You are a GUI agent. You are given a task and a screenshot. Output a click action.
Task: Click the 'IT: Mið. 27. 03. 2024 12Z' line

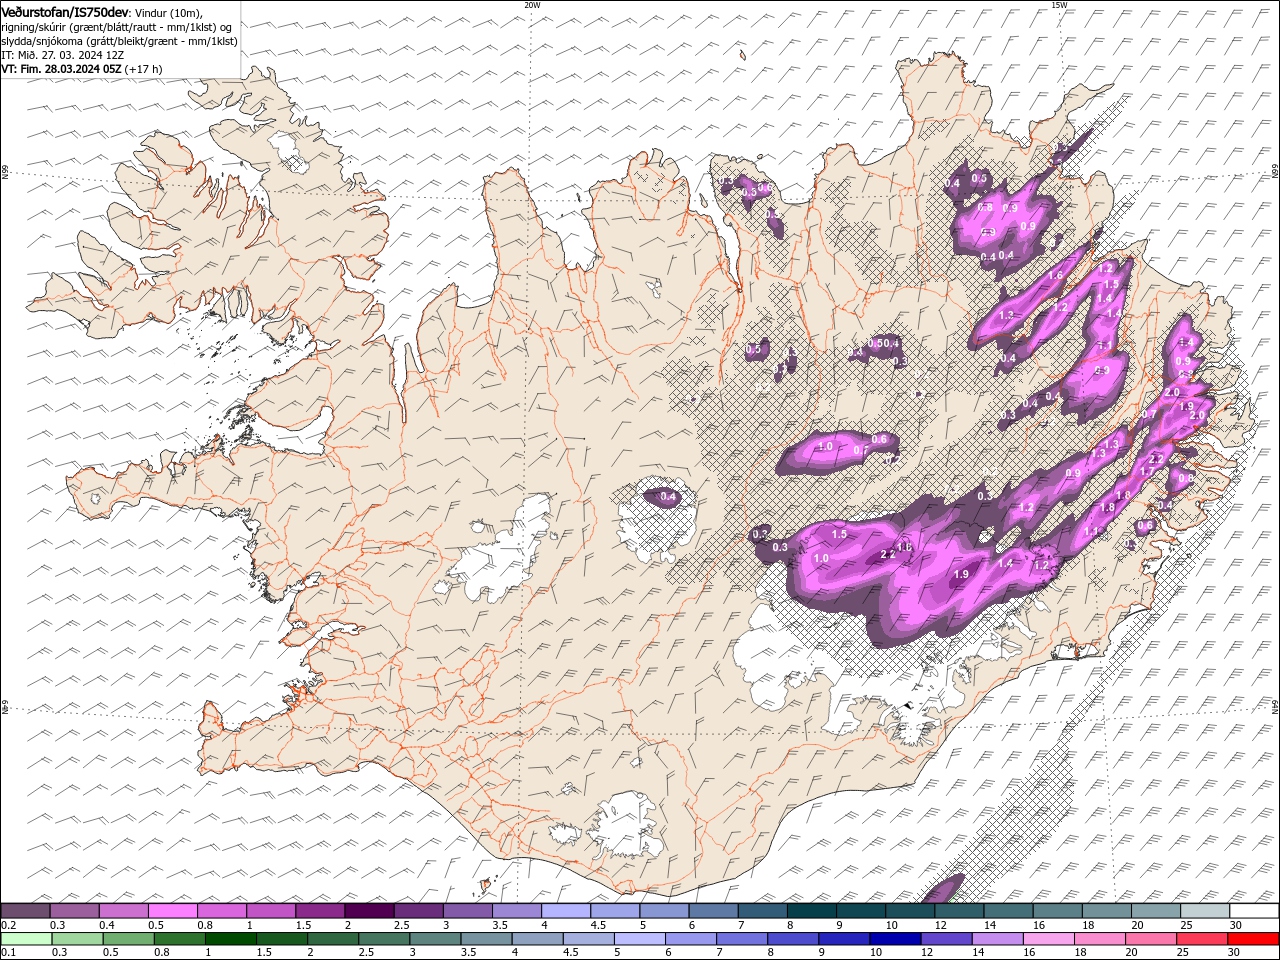click(x=62, y=55)
